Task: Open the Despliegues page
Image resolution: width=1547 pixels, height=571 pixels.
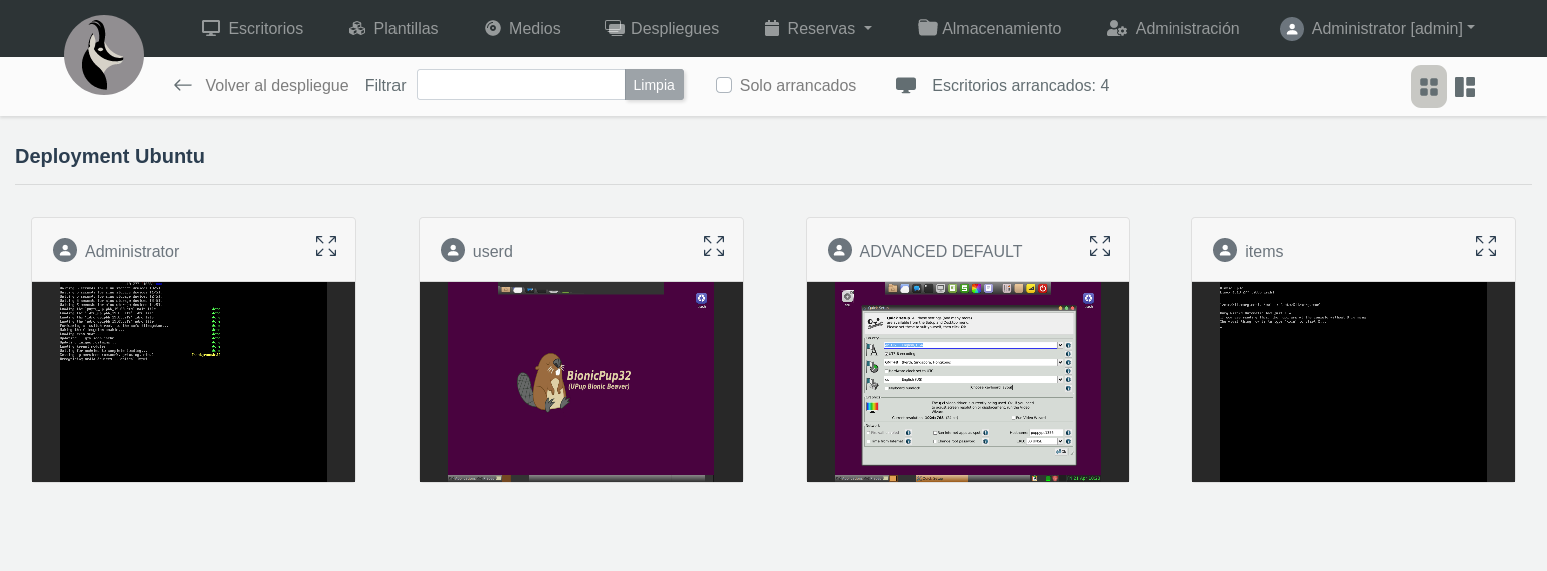Action: [662, 28]
